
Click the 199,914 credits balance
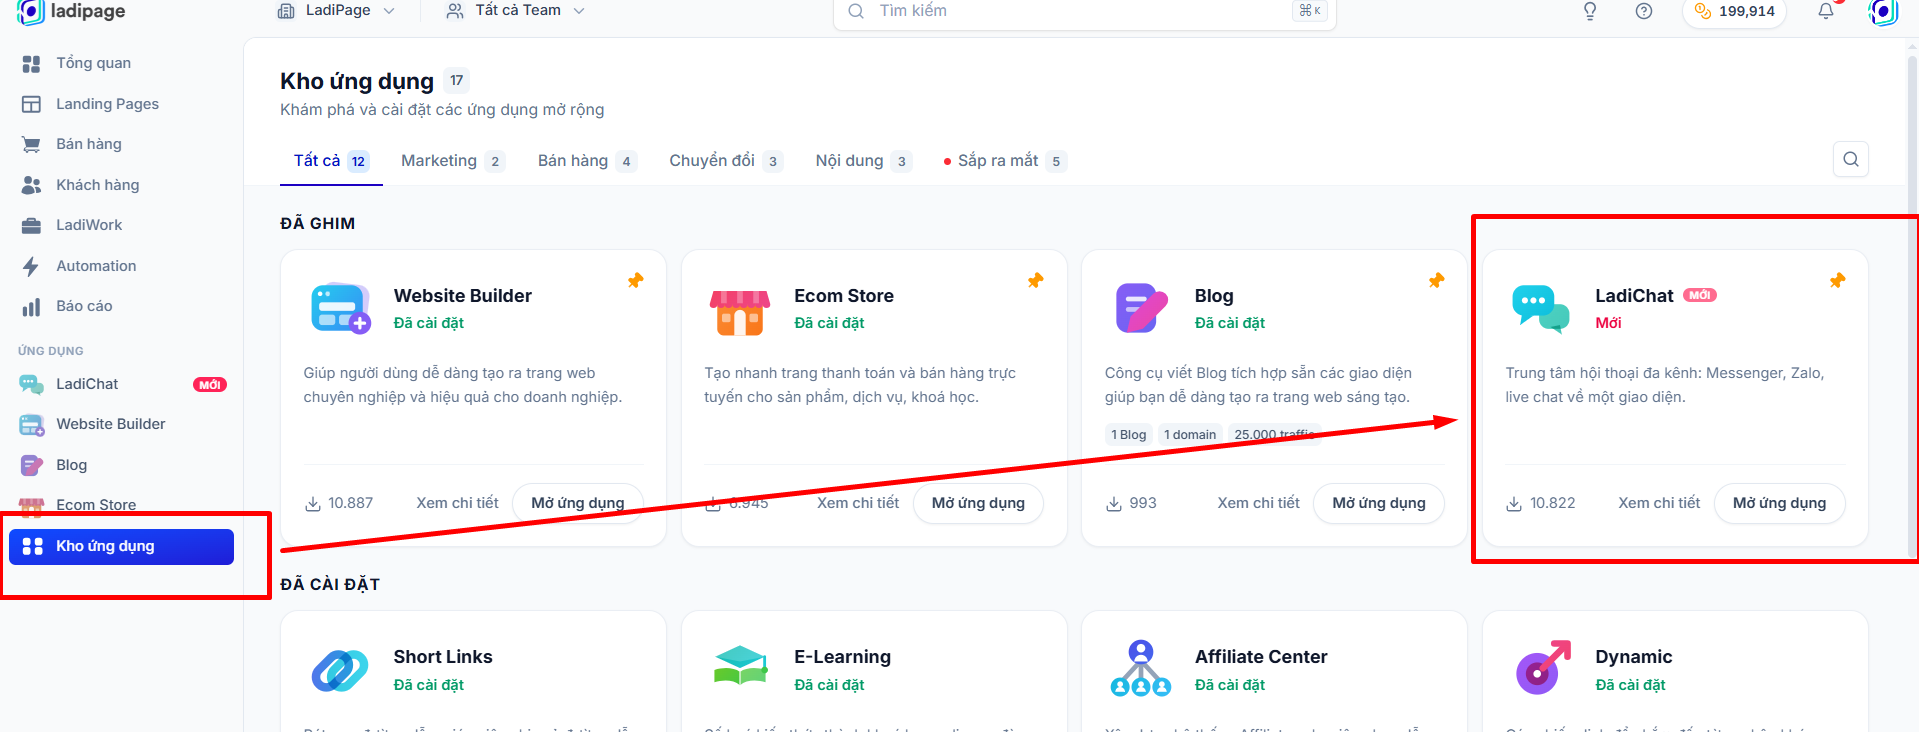pyautogui.click(x=1735, y=11)
